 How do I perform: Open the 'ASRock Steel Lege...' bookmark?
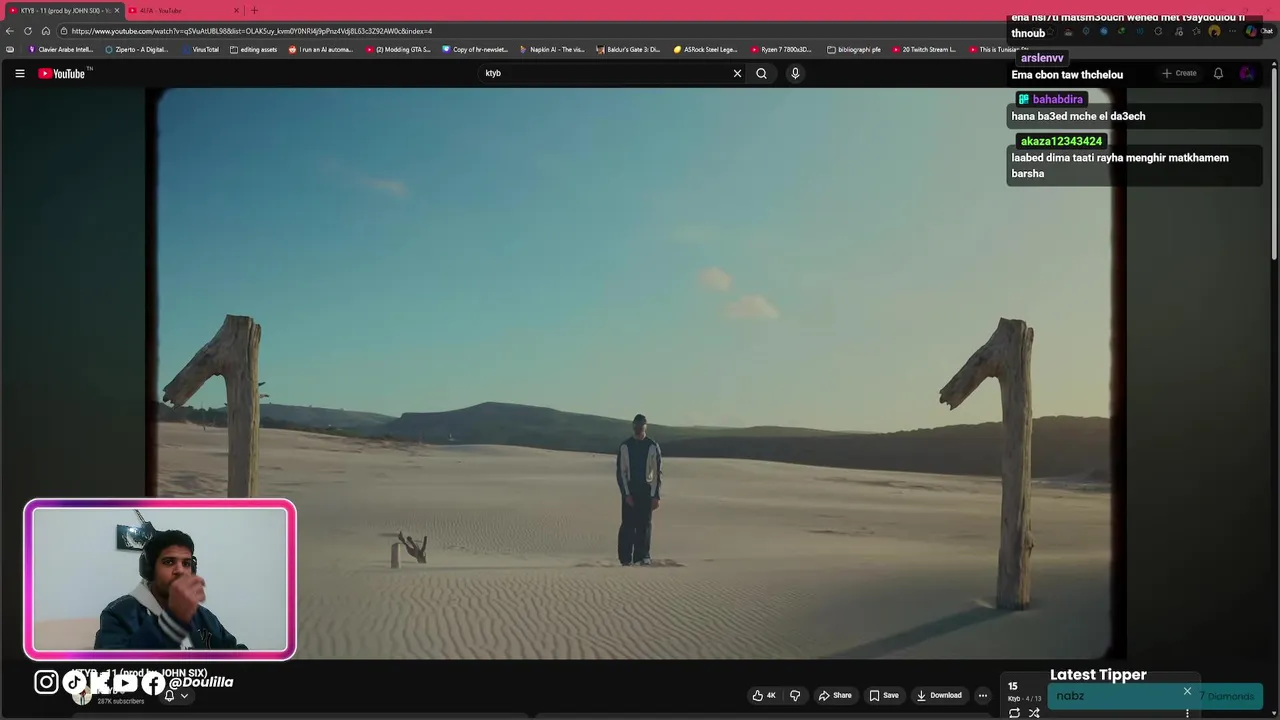(x=705, y=49)
